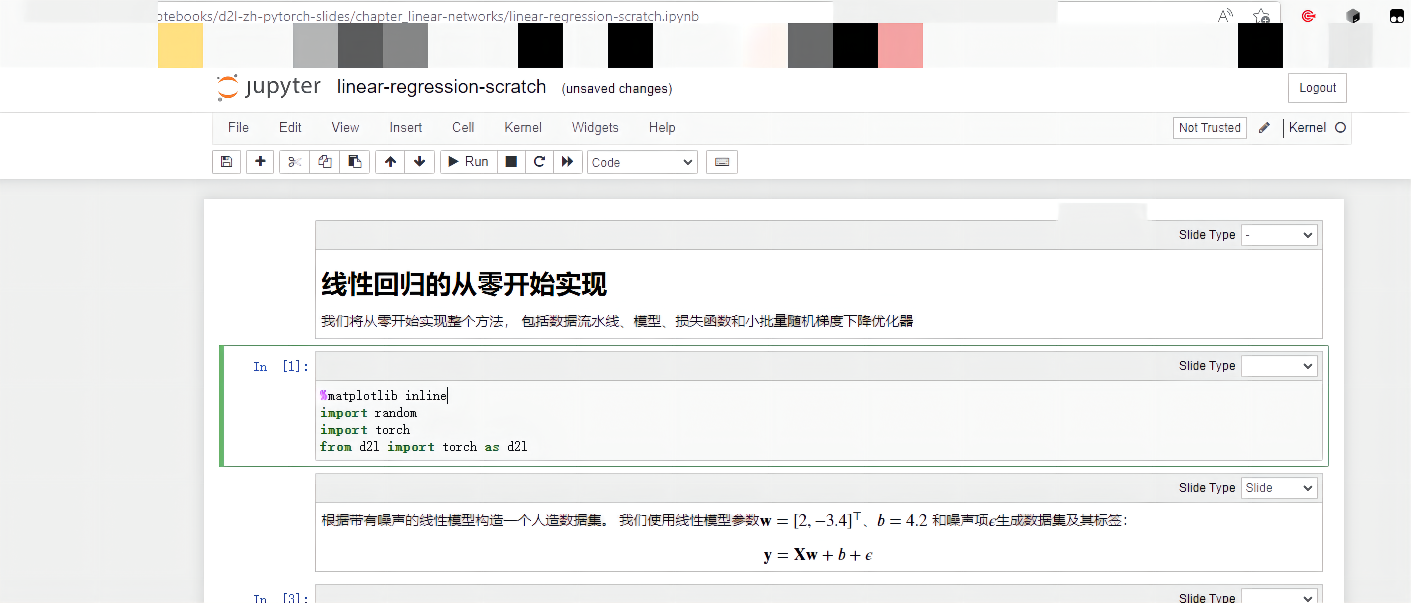
Task: Click the Logout button
Action: click(x=1317, y=88)
